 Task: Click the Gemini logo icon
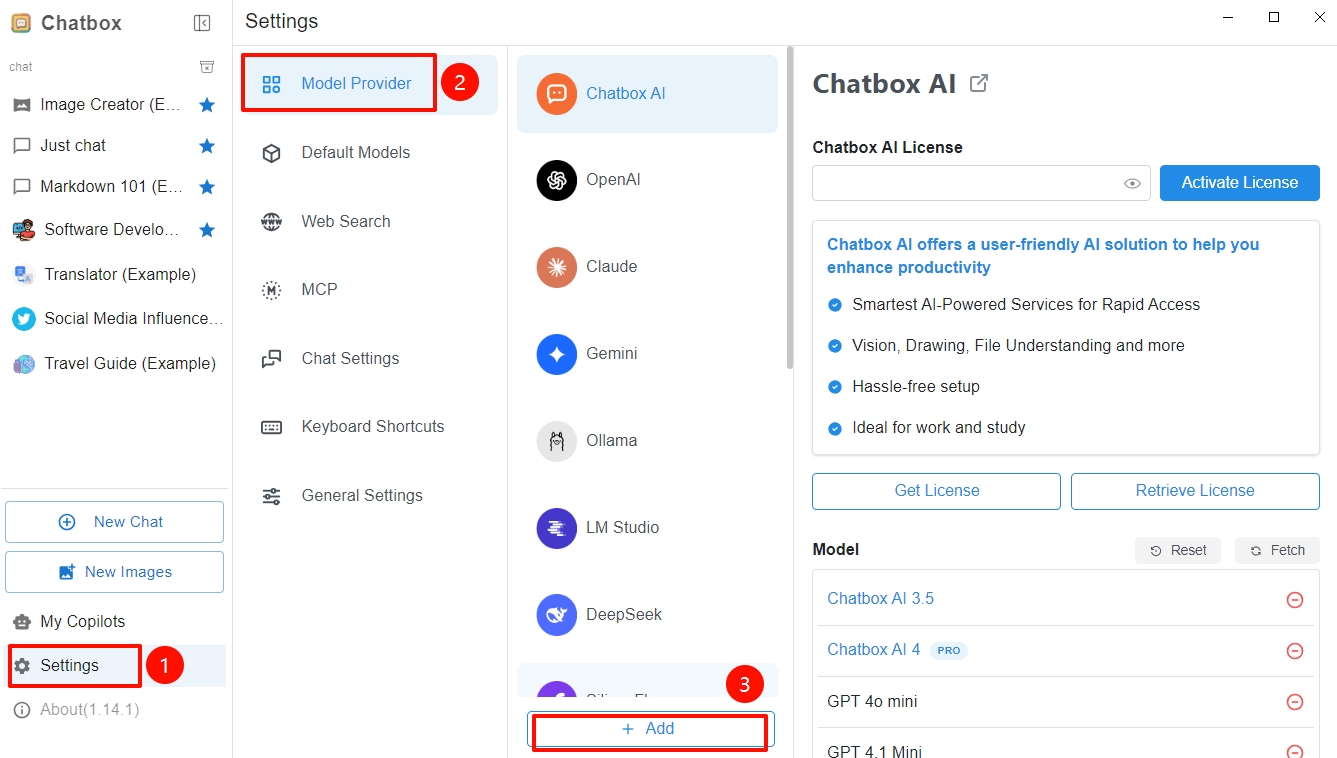[x=557, y=354]
